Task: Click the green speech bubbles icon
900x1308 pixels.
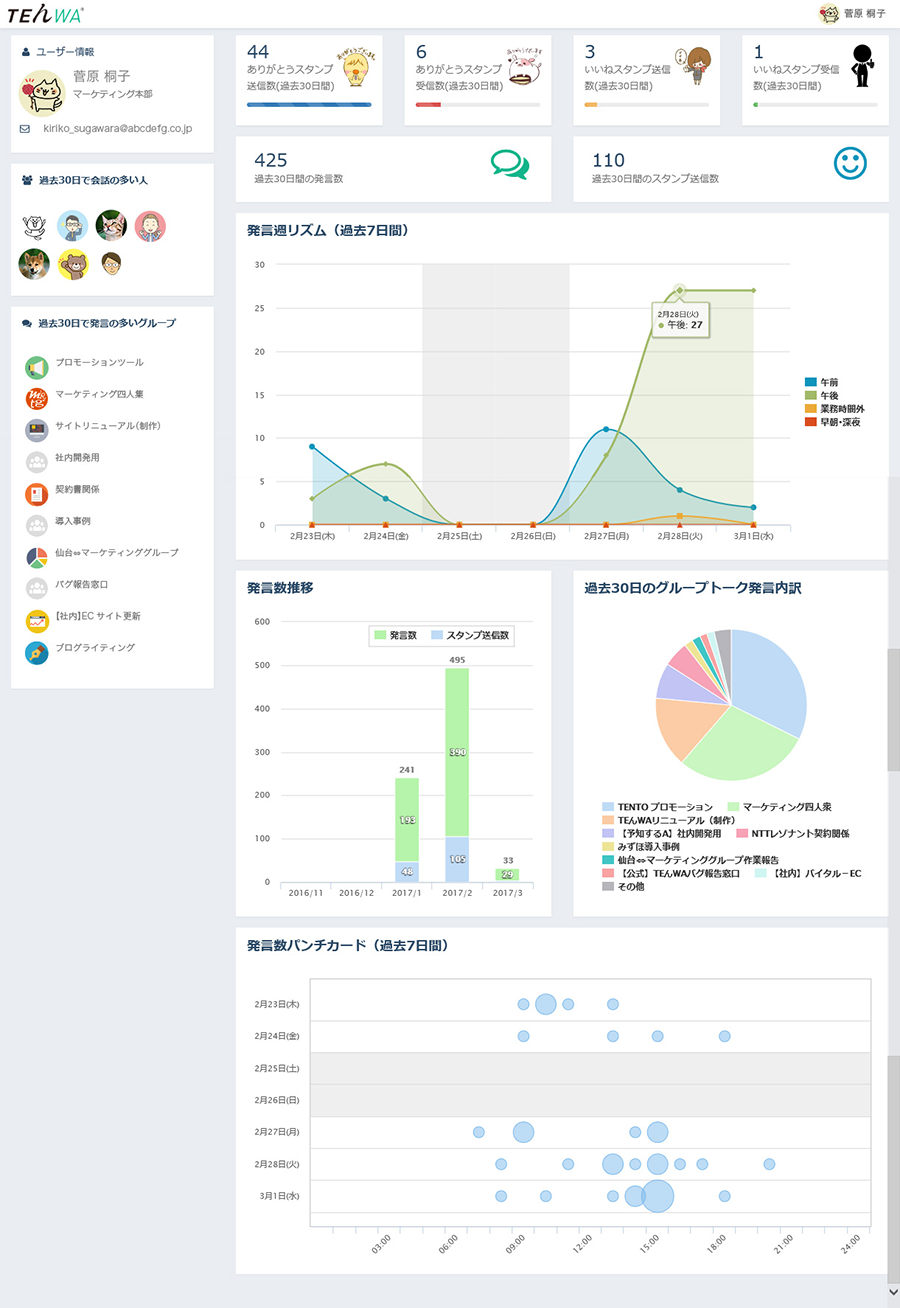Action: pyautogui.click(x=510, y=165)
